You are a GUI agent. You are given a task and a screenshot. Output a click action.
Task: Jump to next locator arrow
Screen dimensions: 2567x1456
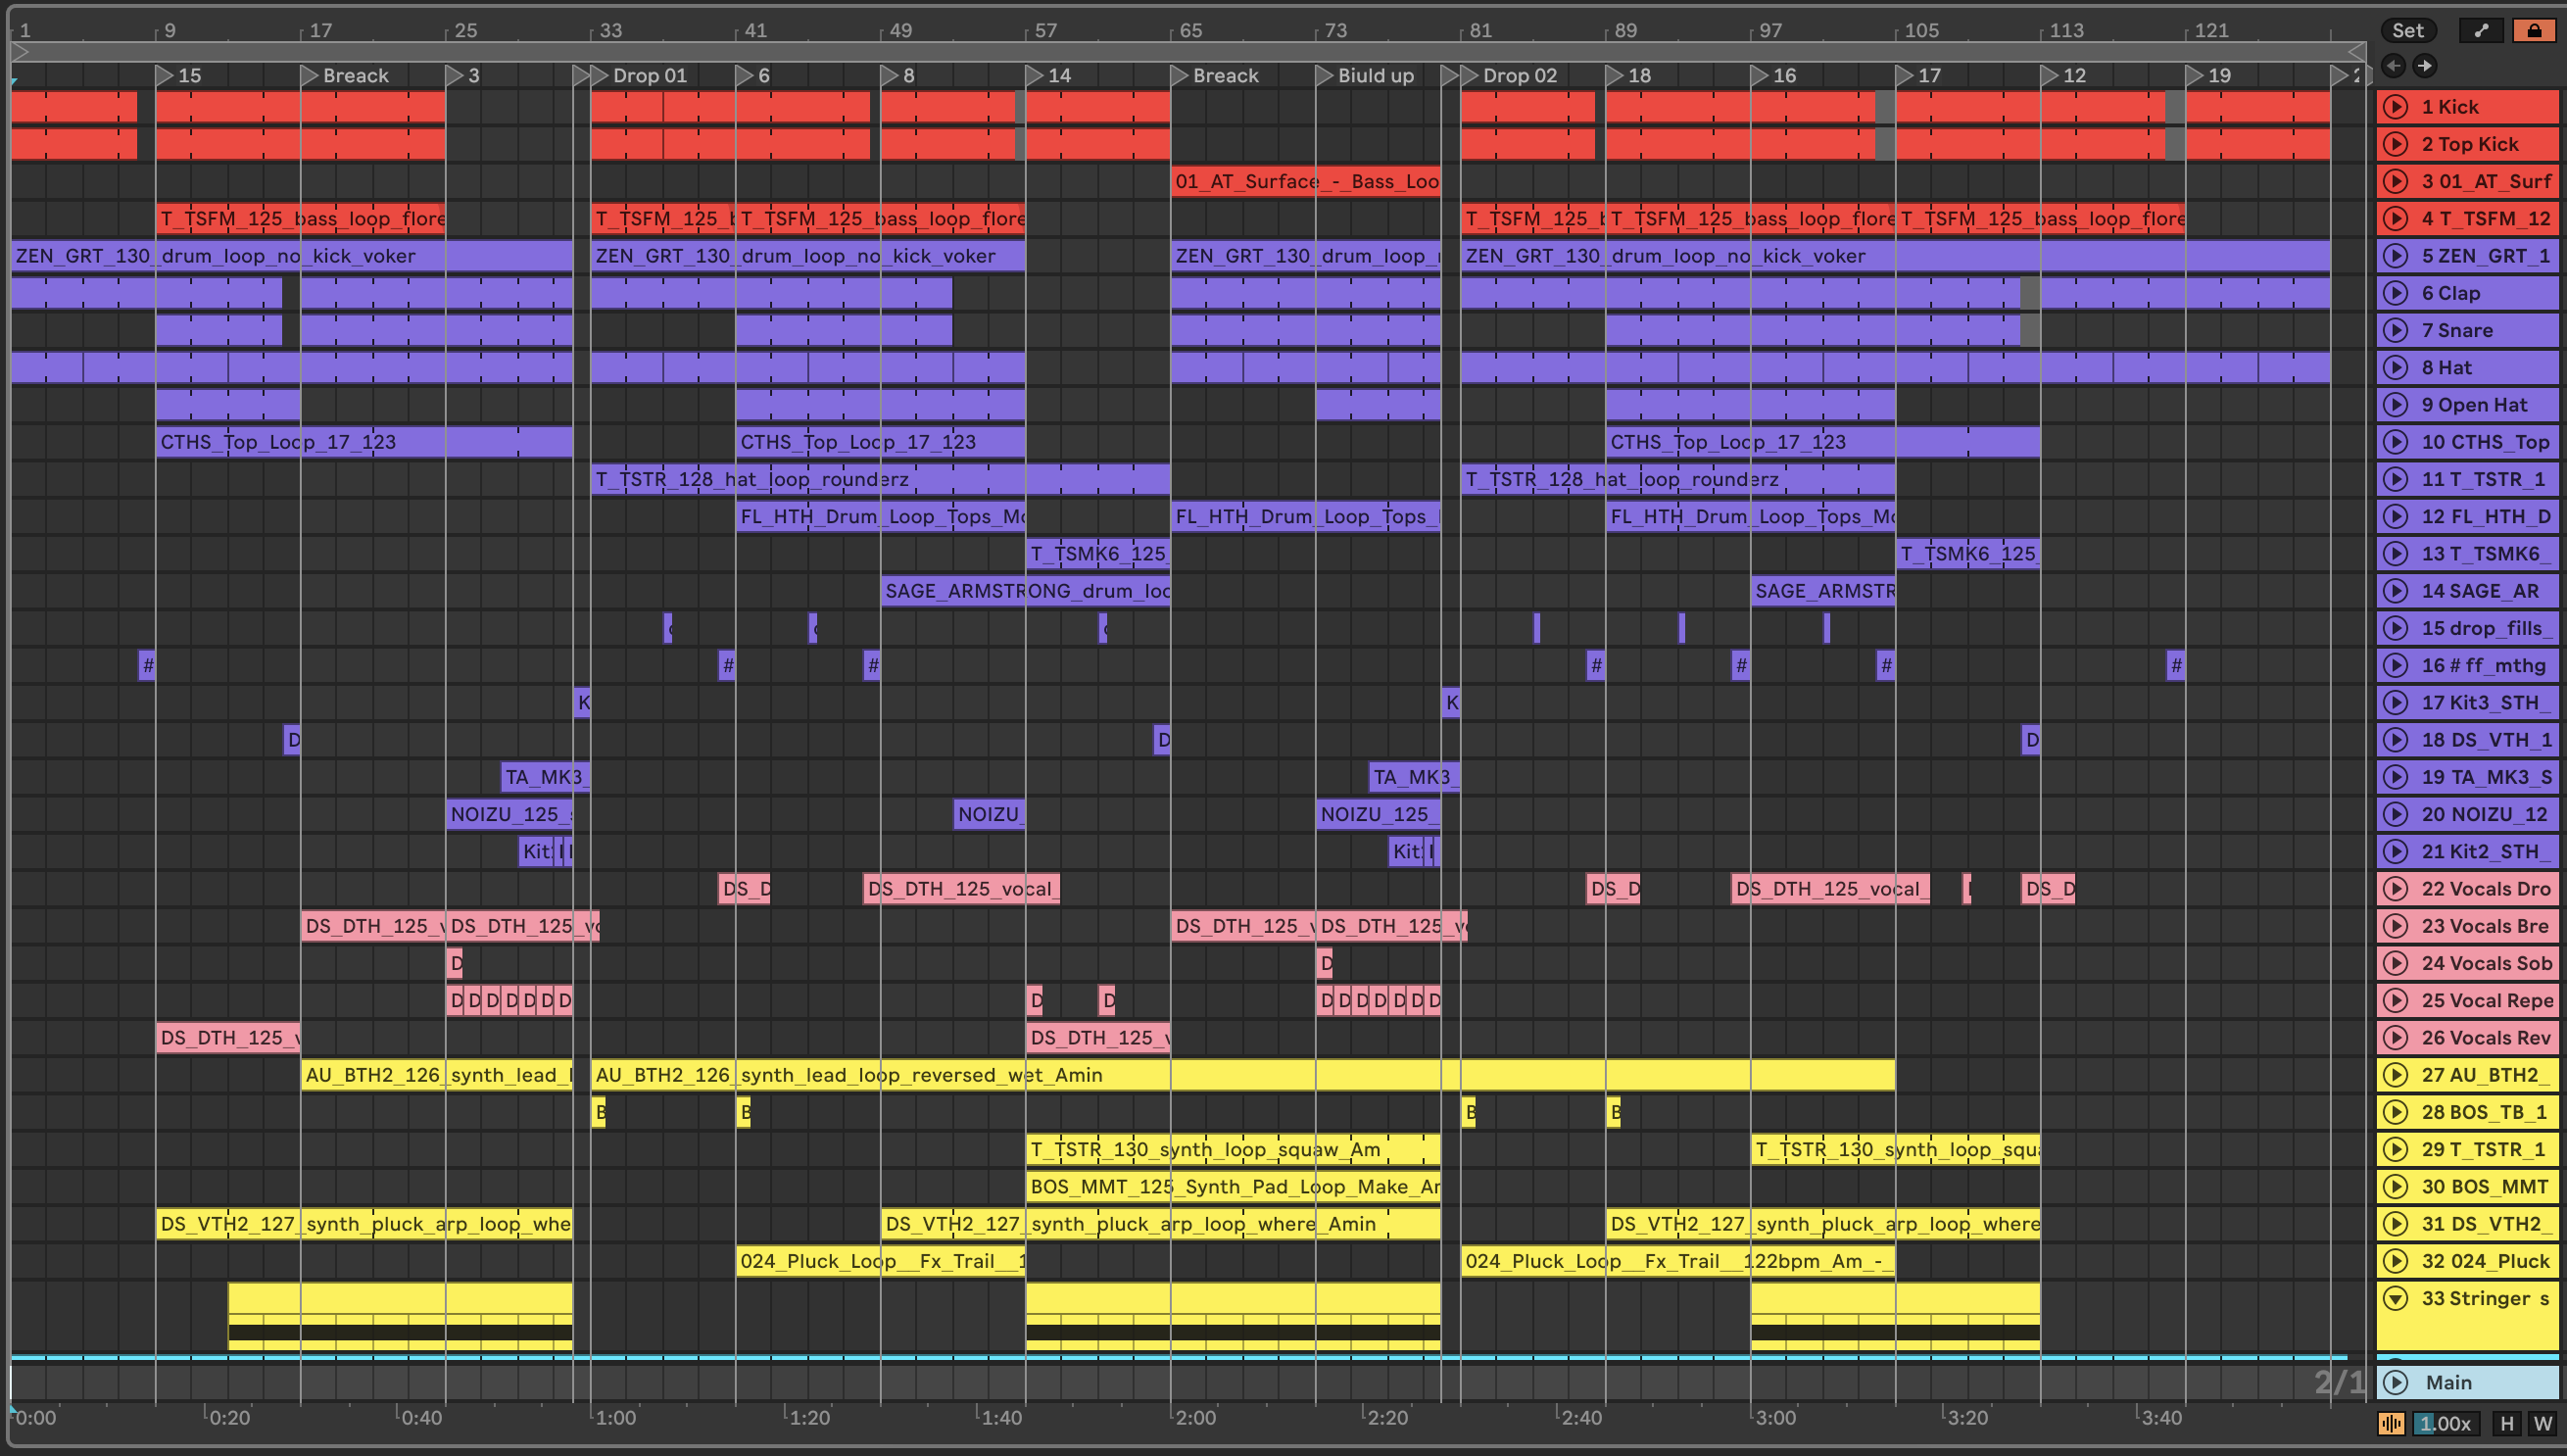[x=2425, y=66]
